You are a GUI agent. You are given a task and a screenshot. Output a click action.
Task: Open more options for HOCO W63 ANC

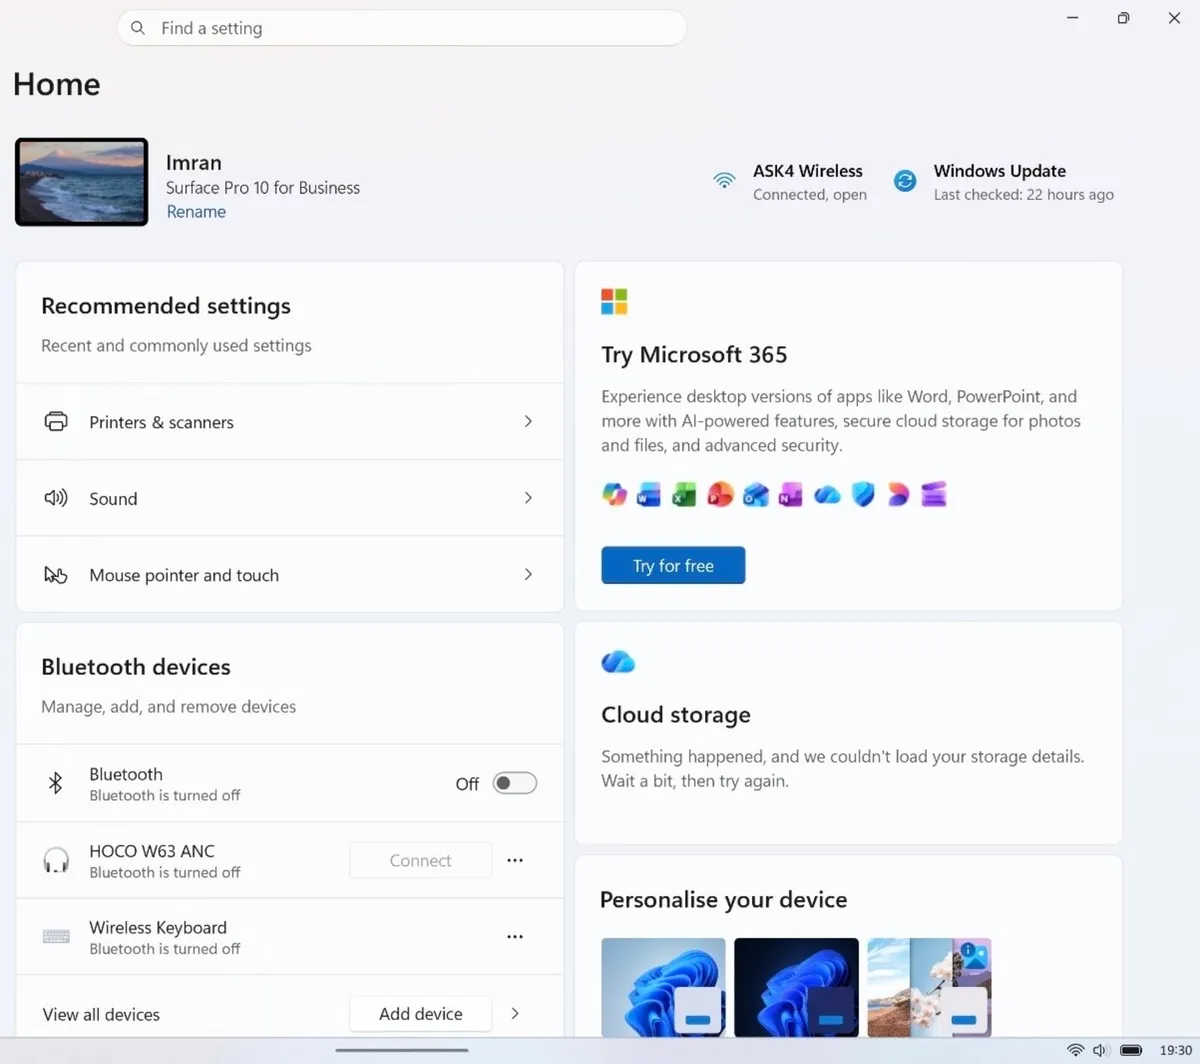tap(515, 860)
